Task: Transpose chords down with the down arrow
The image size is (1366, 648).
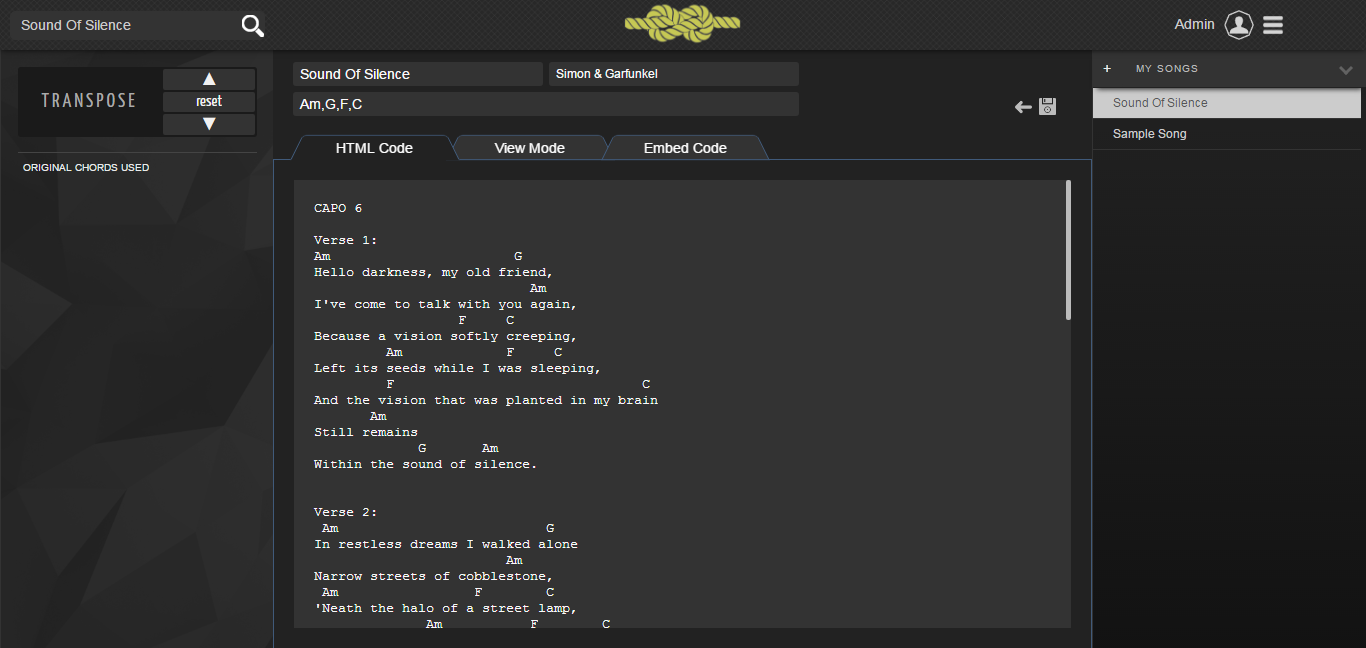Action: 209,124
